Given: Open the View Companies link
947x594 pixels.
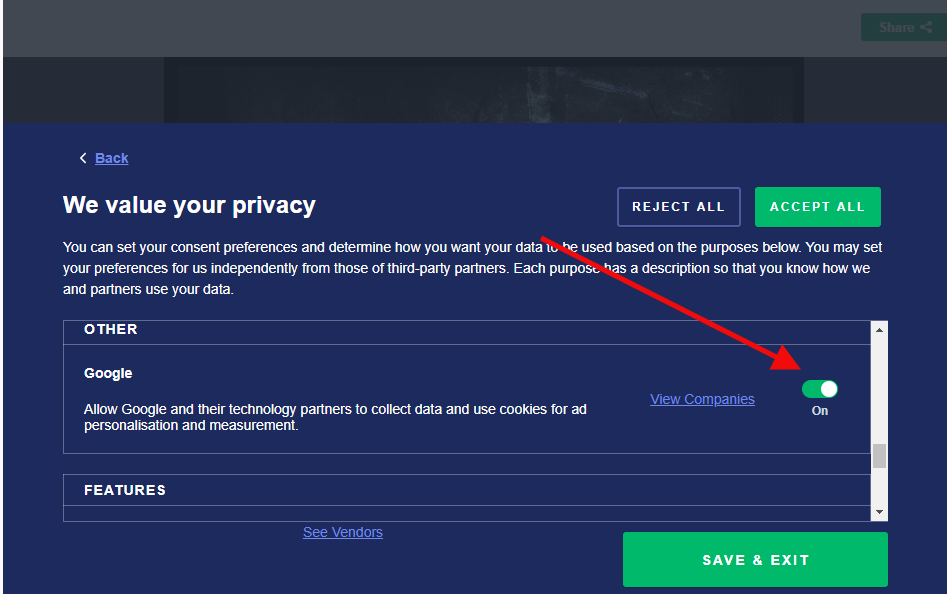Looking at the screenshot, I should click(702, 399).
